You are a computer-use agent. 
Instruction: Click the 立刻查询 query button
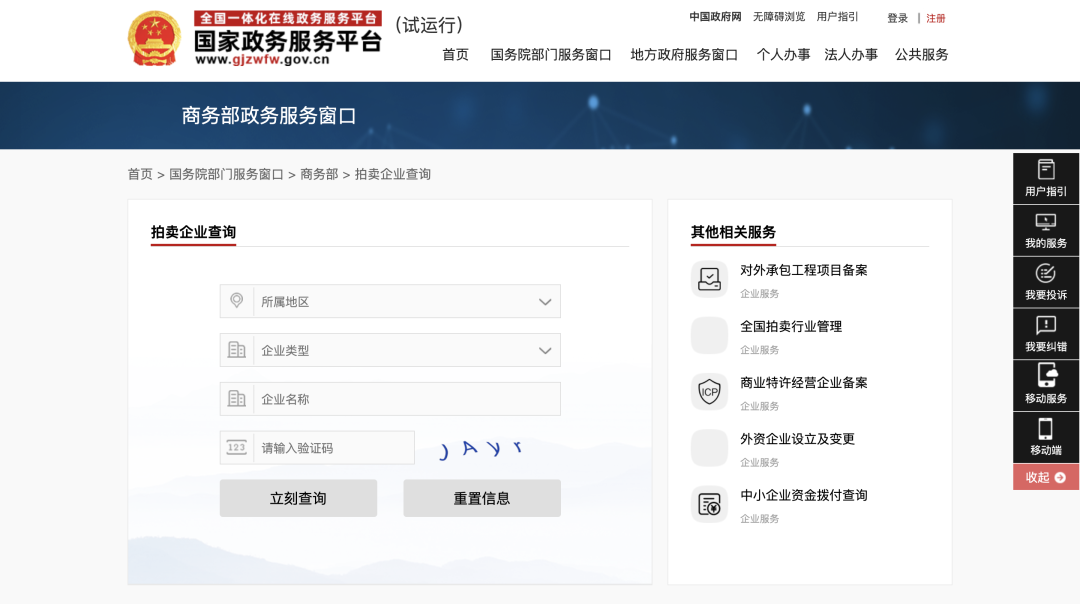298,497
